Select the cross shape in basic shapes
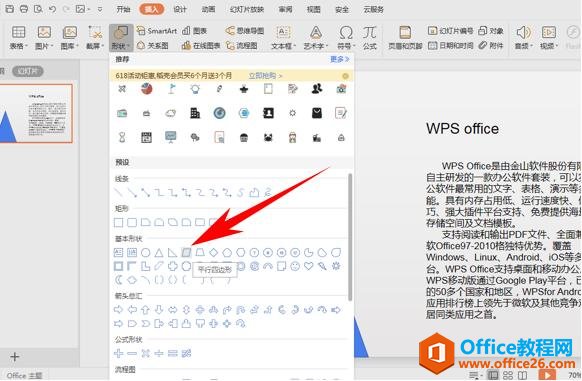This screenshot has width=582, height=381. click(172, 266)
